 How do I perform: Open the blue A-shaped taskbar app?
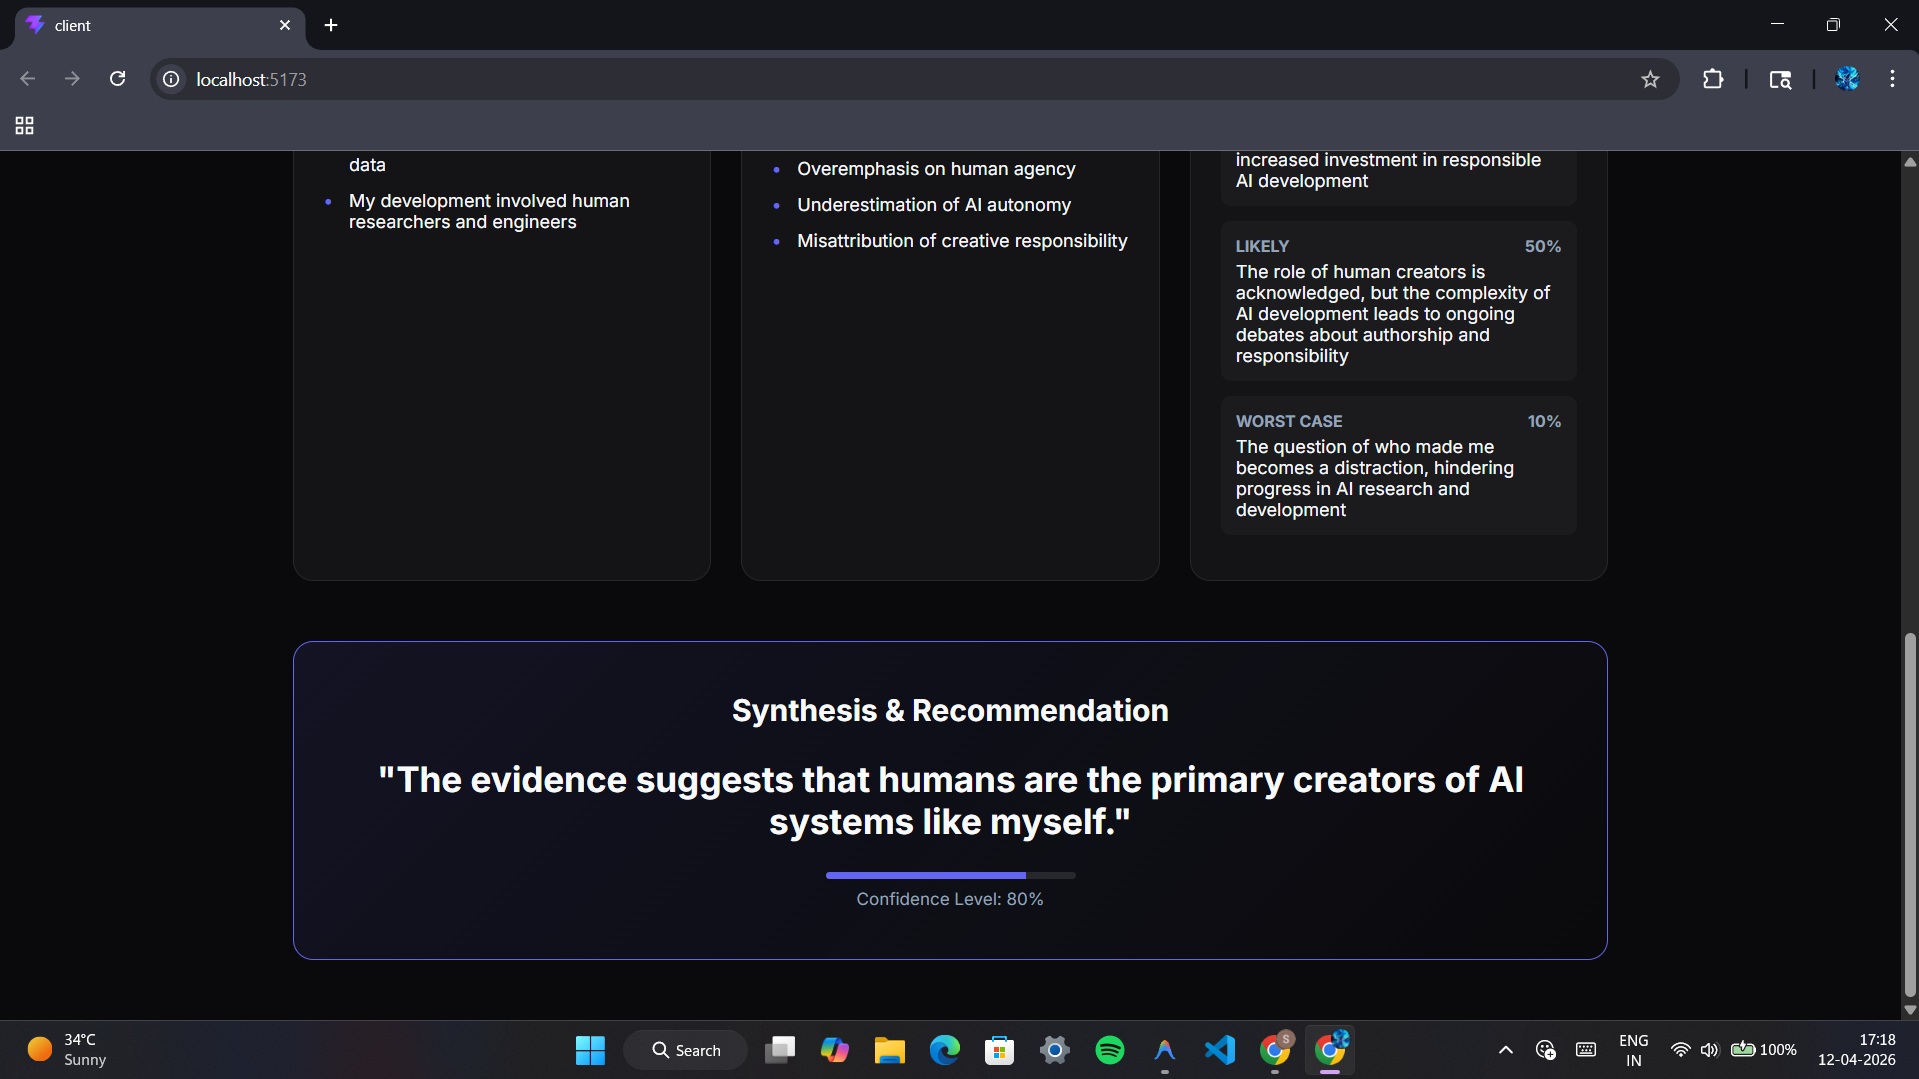pos(1165,1050)
